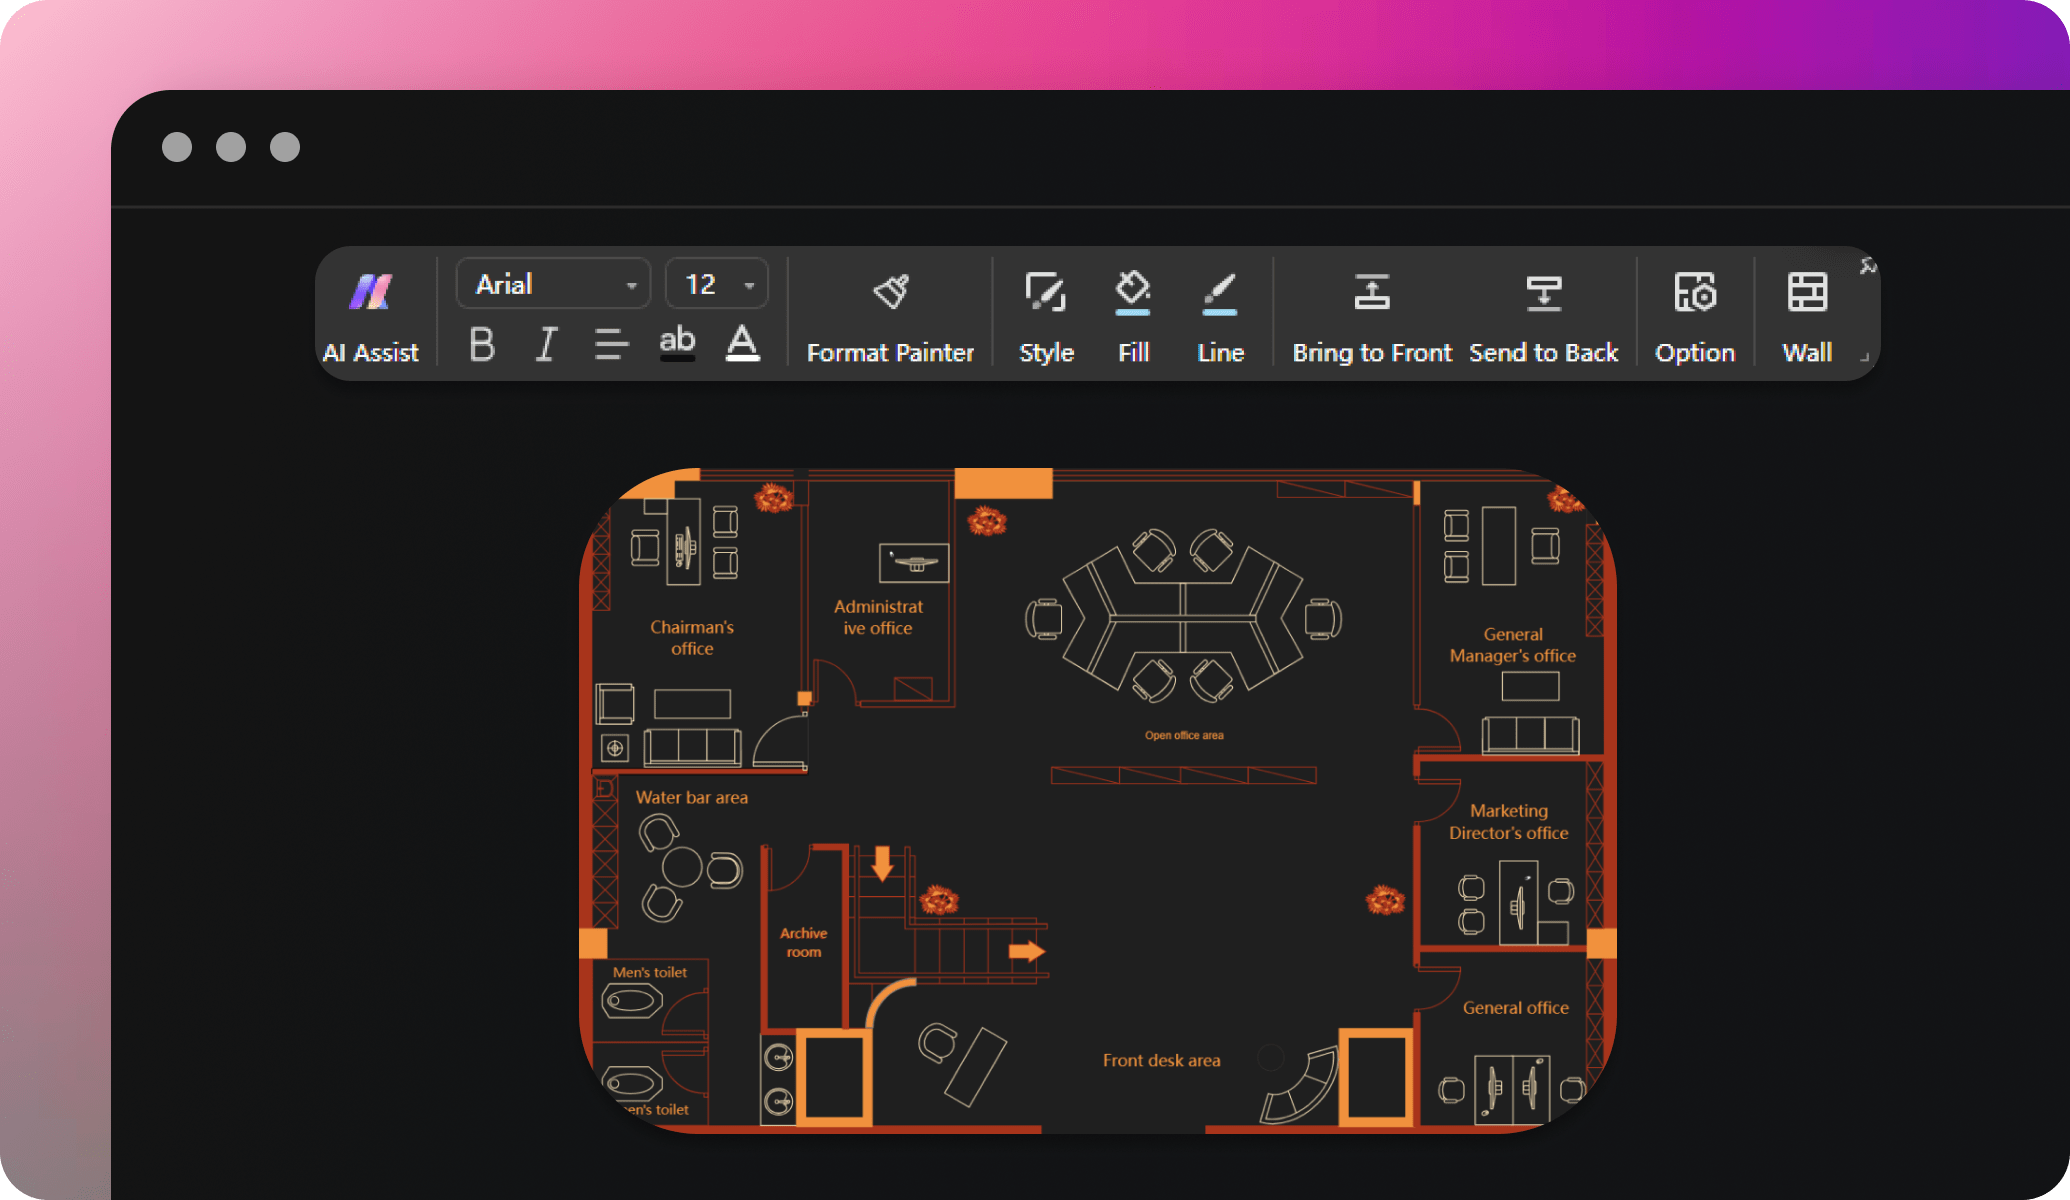Select the Administrative office desk
Viewport: 2070px width, 1200px height.
[x=914, y=563]
